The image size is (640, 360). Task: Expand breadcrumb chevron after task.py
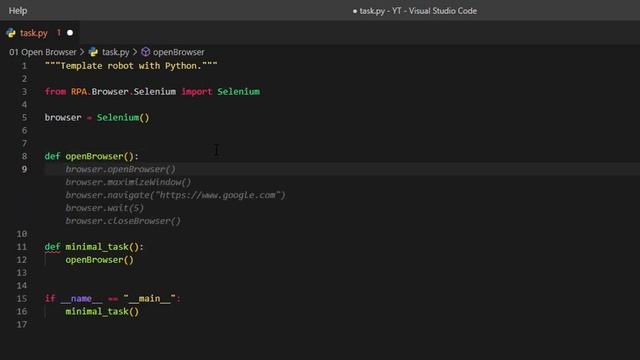coord(135,52)
